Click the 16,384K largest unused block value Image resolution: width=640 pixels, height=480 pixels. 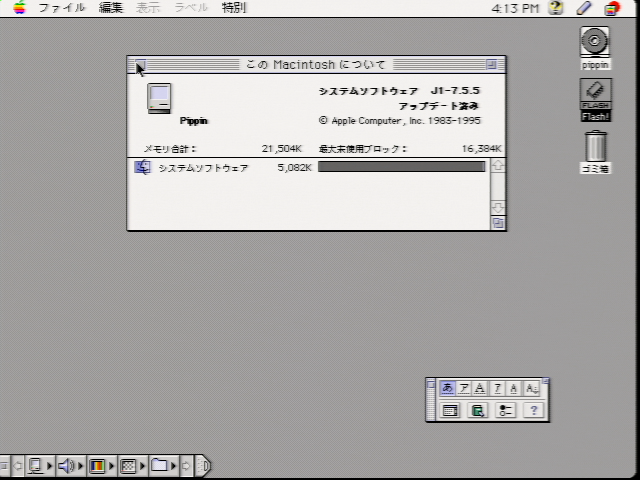pos(481,149)
